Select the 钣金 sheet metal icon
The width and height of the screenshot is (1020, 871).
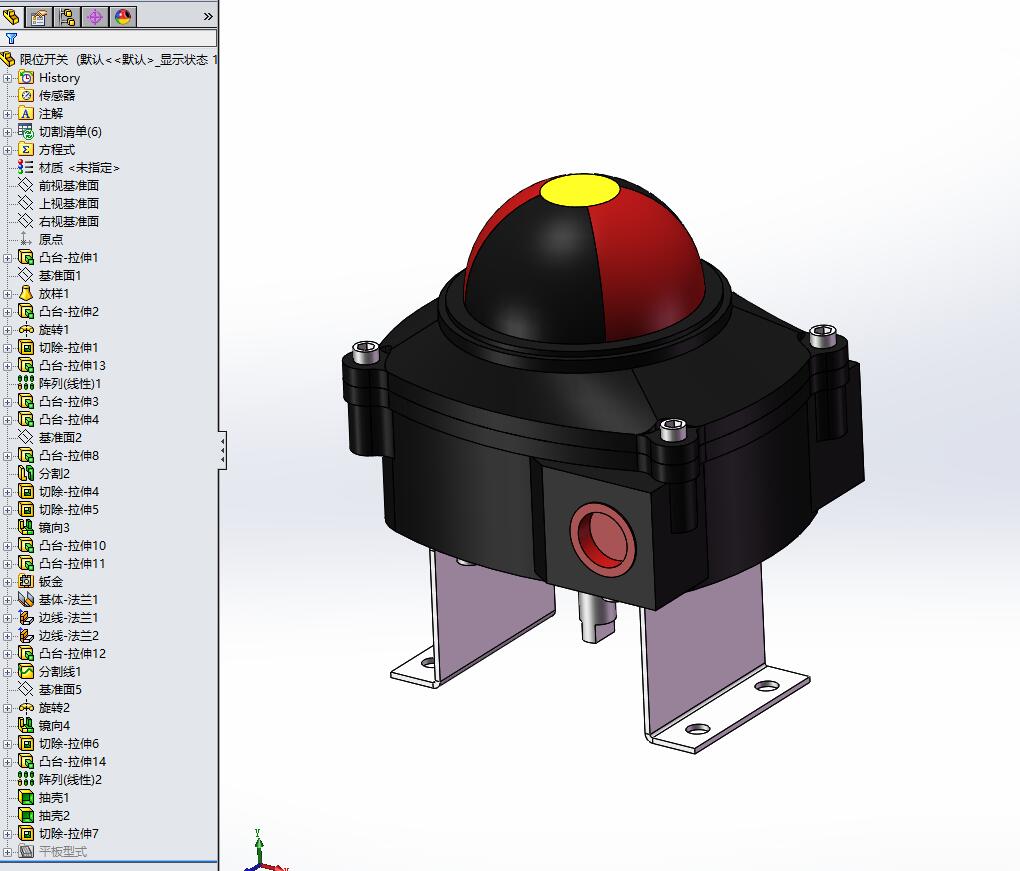(x=26, y=582)
